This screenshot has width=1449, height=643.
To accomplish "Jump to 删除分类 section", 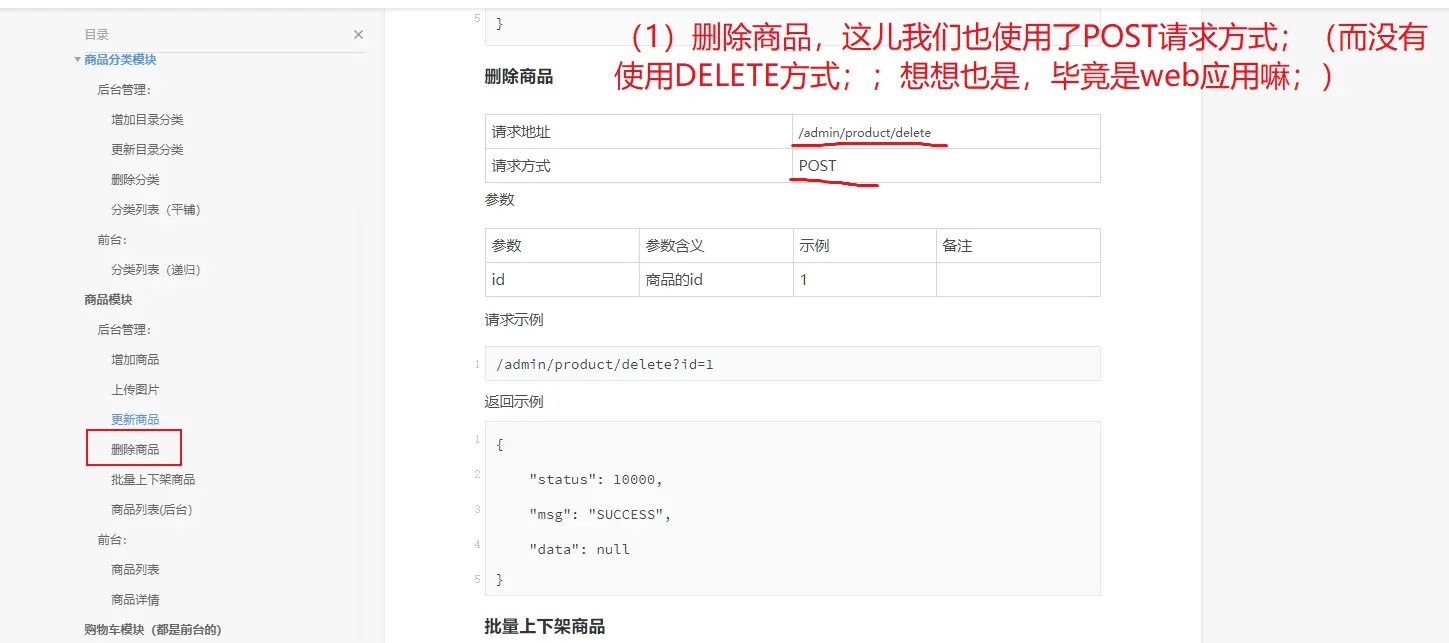I will (135, 180).
